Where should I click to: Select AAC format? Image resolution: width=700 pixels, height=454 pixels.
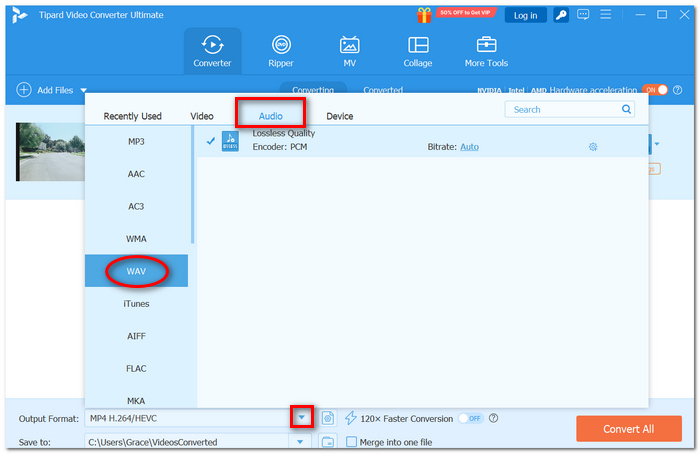tap(136, 174)
